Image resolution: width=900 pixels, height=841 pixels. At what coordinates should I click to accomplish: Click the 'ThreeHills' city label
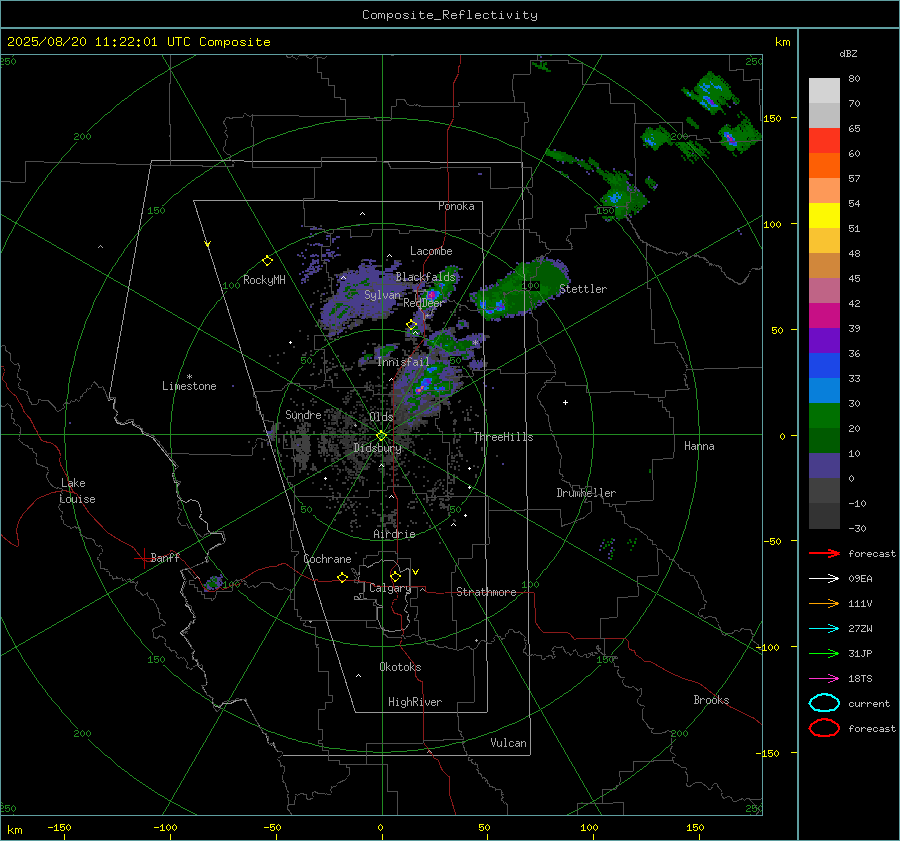[503, 437]
